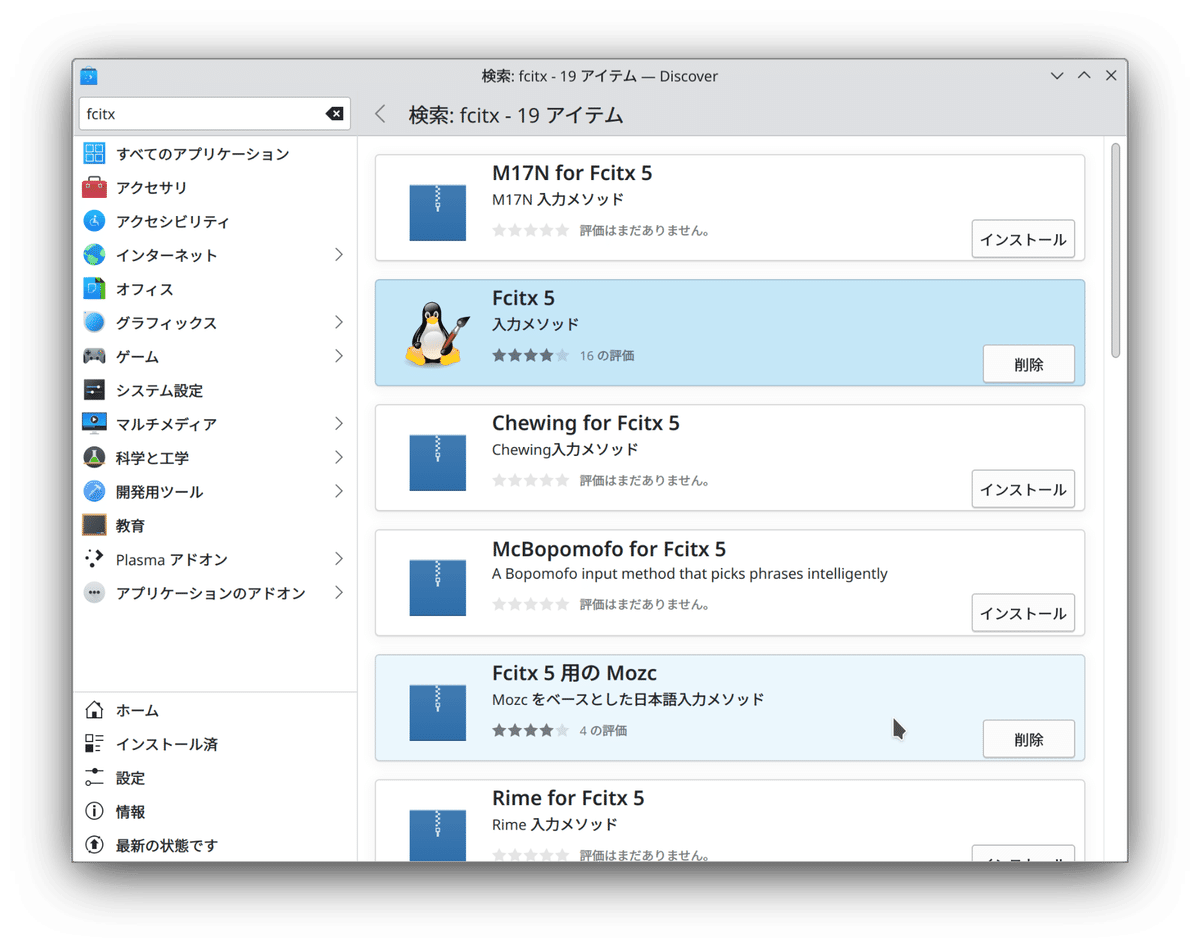
Task: Go to the ホーム page
Action: pyautogui.click(x=215, y=710)
